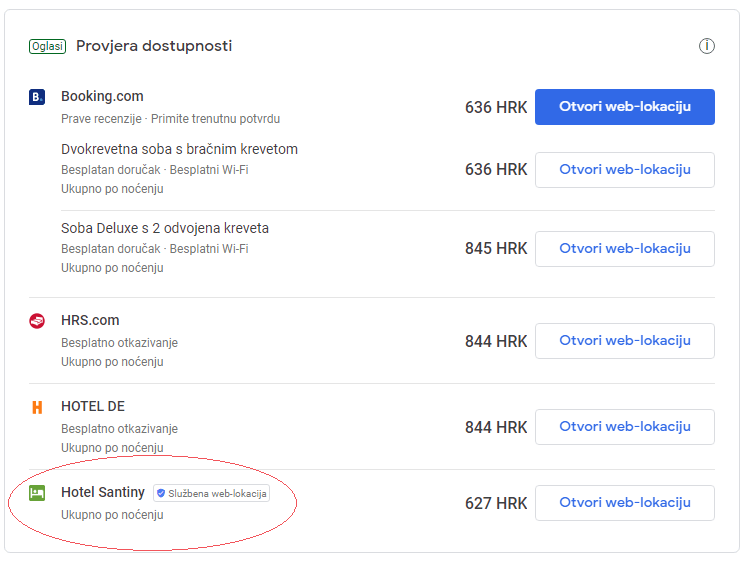
Task: Choose Soba Deluxe s 2 odvojena kreveta
Action: click(165, 228)
